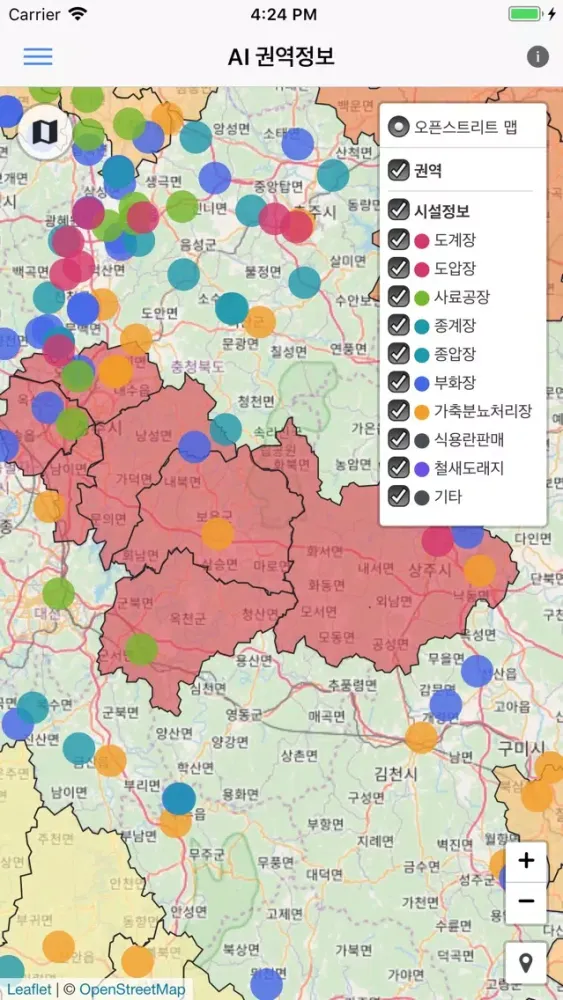This screenshot has height=1000, width=563.
Task: Select the blue marker near 감문면
Action: [x=446, y=705]
